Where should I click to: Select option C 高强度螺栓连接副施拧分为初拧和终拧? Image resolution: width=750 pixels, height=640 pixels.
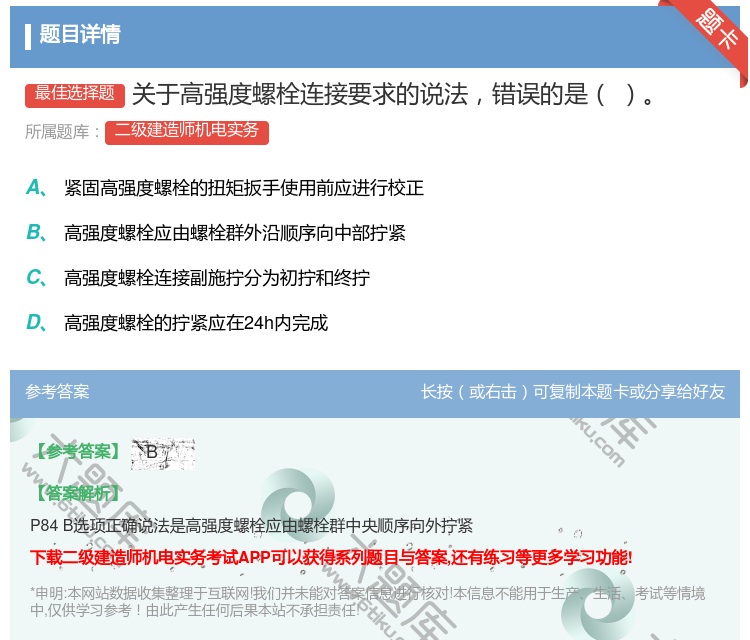217,278
